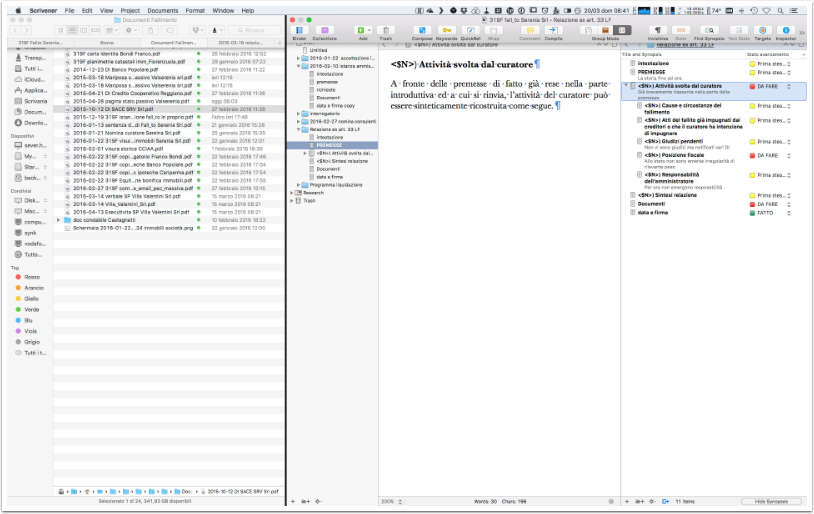Image resolution: width=814 pixels, height=514 pixels.
Task: Click the Compile toolbar icon
Action: point(553,31)
